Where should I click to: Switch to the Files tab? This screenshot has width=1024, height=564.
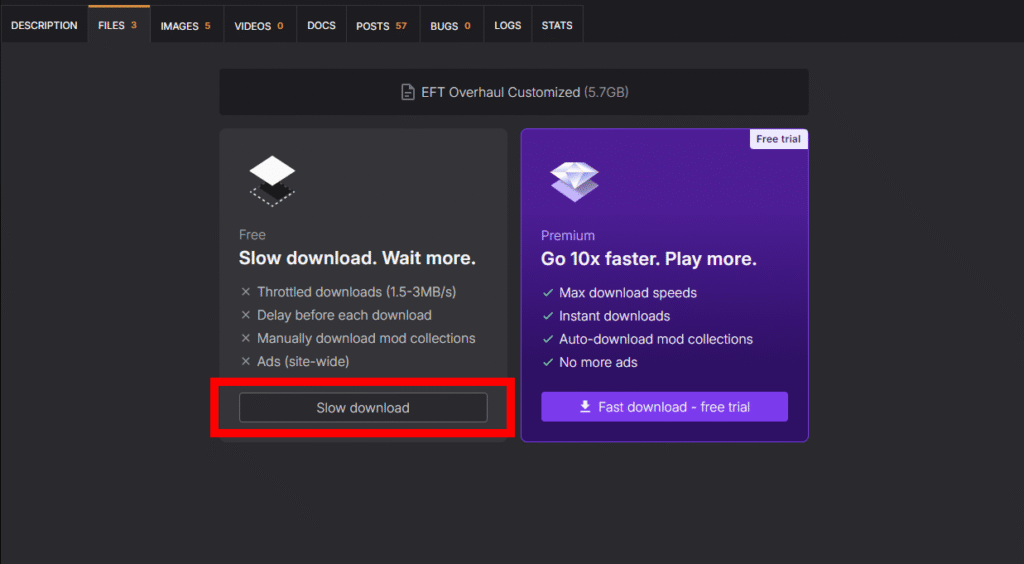118,25
